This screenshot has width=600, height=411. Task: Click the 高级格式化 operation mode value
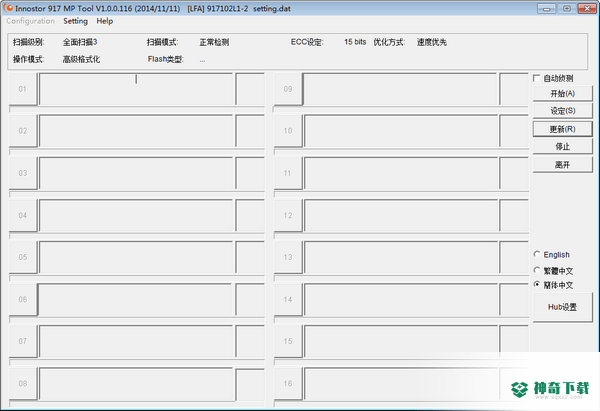point(82,59)
